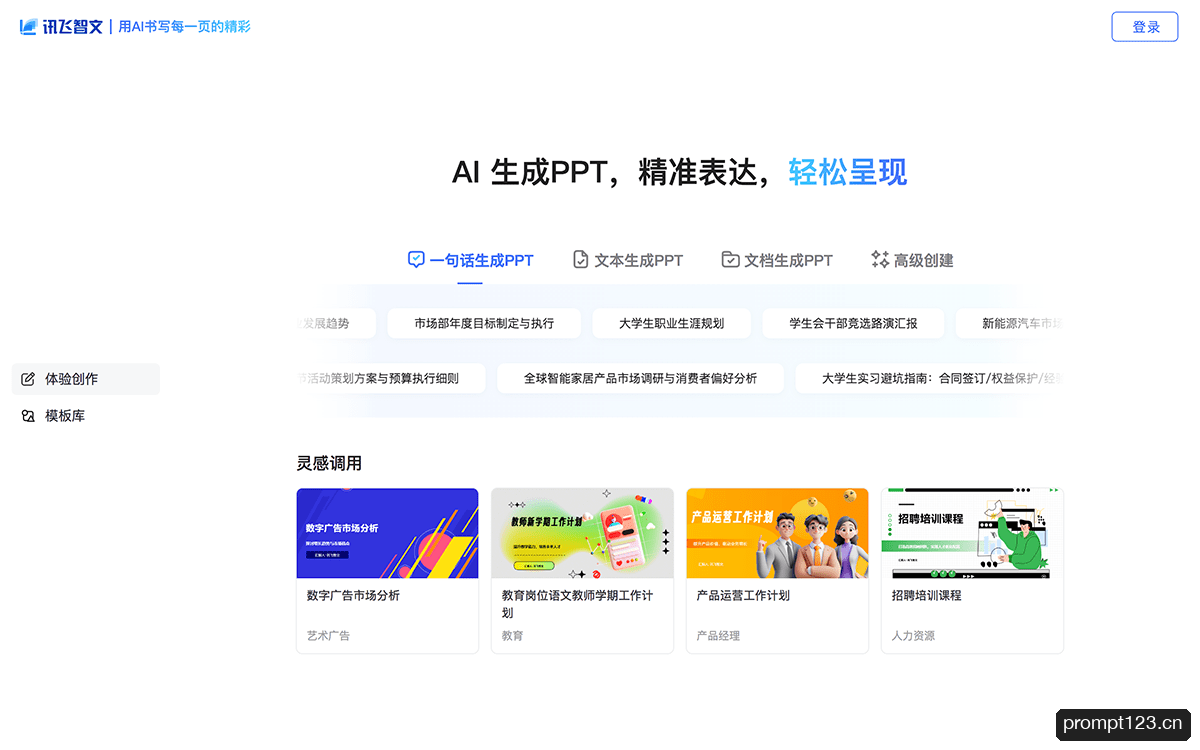Select the 大学生职业生涯规划 suggestion
This screenshot has width=1200, height=750.
(x=671, y=323)
